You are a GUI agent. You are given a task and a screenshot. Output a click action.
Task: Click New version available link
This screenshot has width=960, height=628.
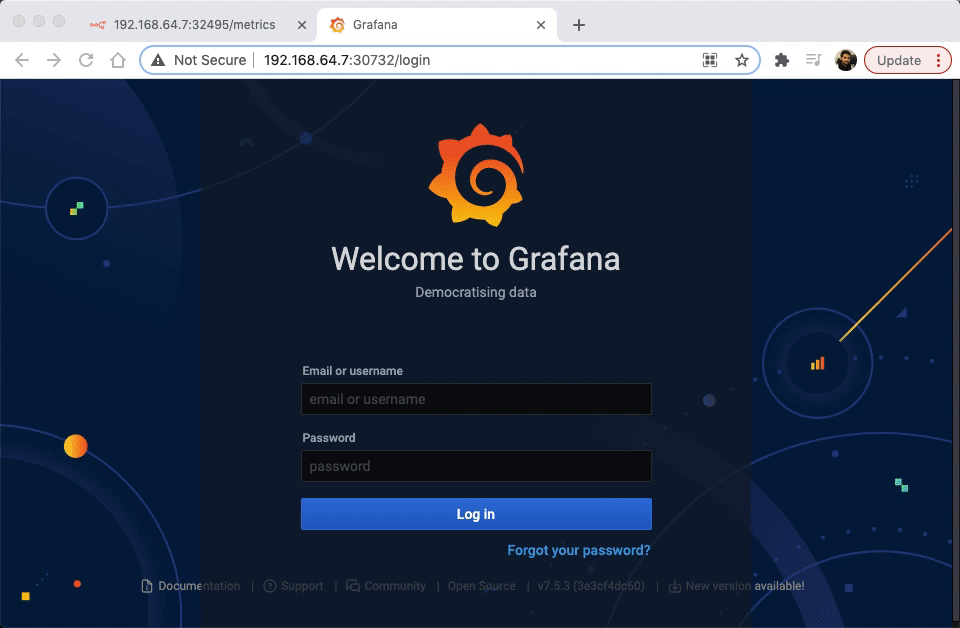point(744,586)
